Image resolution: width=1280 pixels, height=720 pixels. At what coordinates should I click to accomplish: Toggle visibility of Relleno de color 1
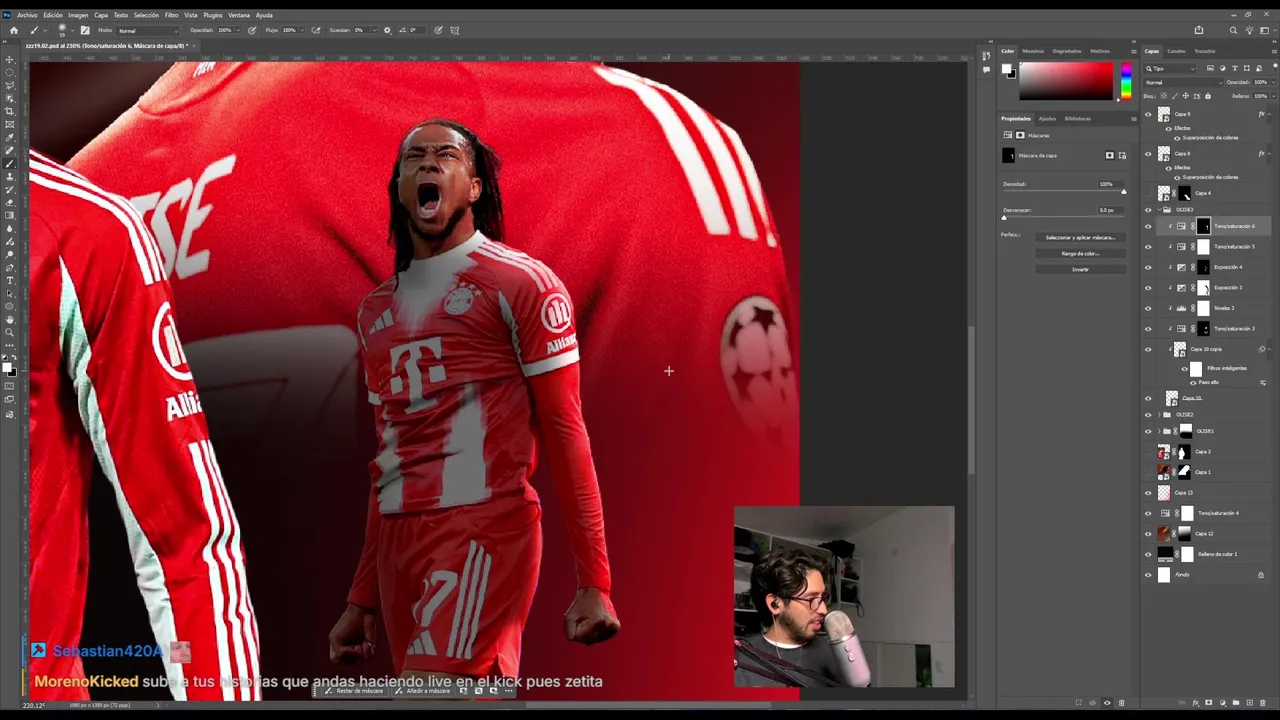coord(1148,554)
